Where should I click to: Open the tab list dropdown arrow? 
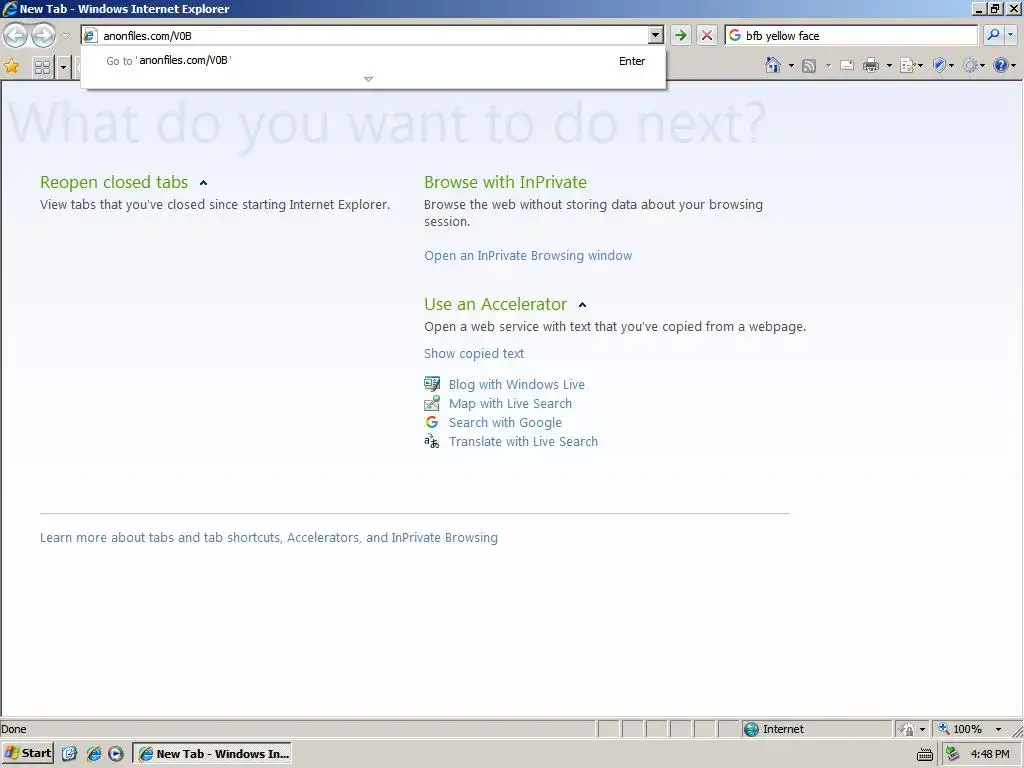63,67
